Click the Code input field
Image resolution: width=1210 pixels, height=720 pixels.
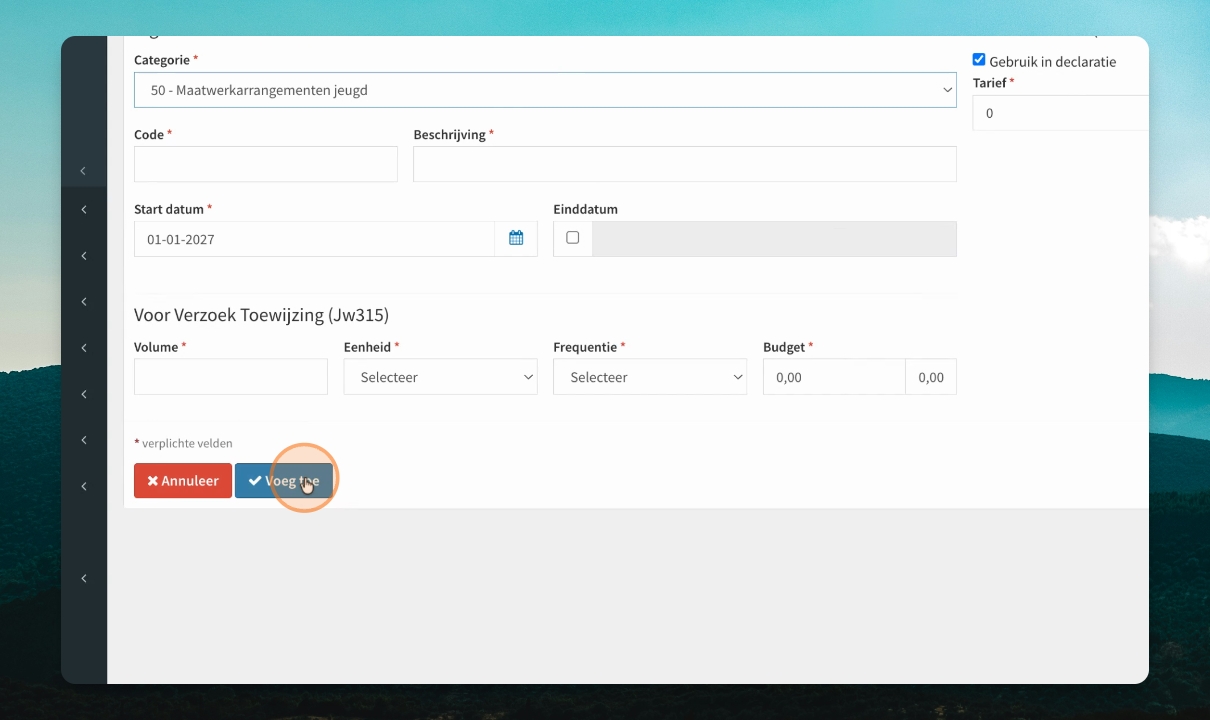(266, 164)
